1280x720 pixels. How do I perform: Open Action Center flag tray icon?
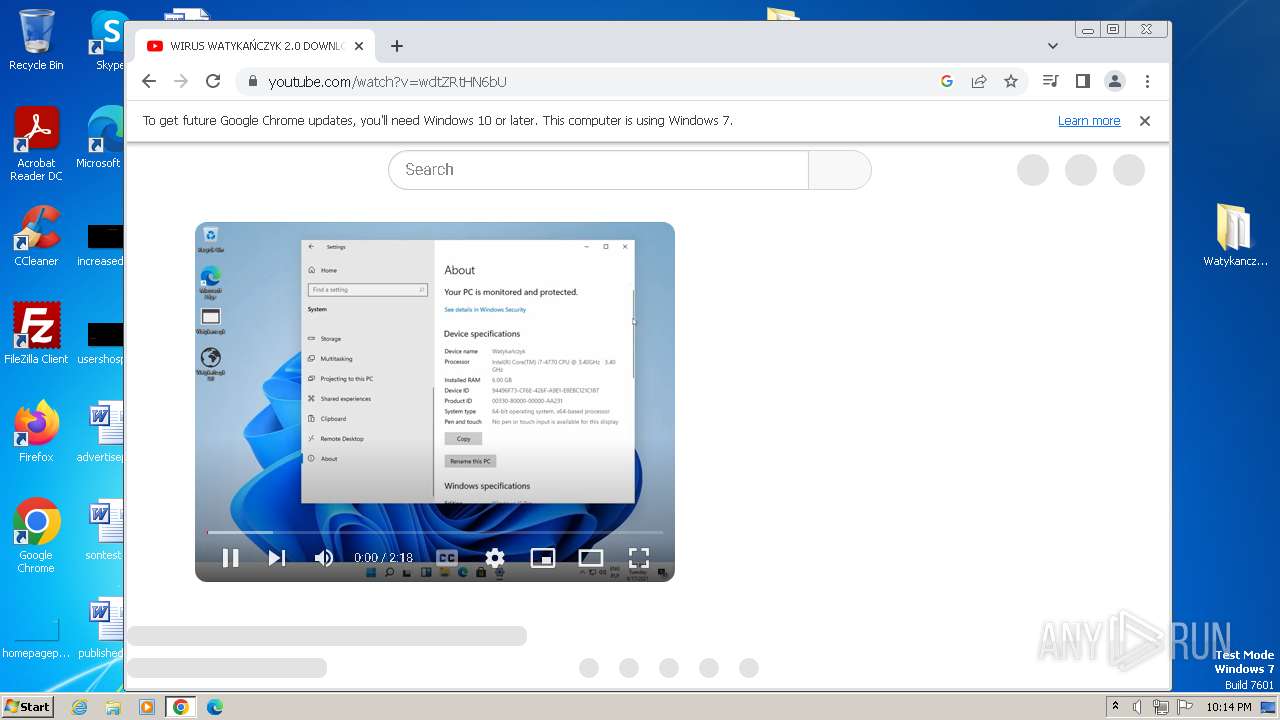click(1185, 707)
